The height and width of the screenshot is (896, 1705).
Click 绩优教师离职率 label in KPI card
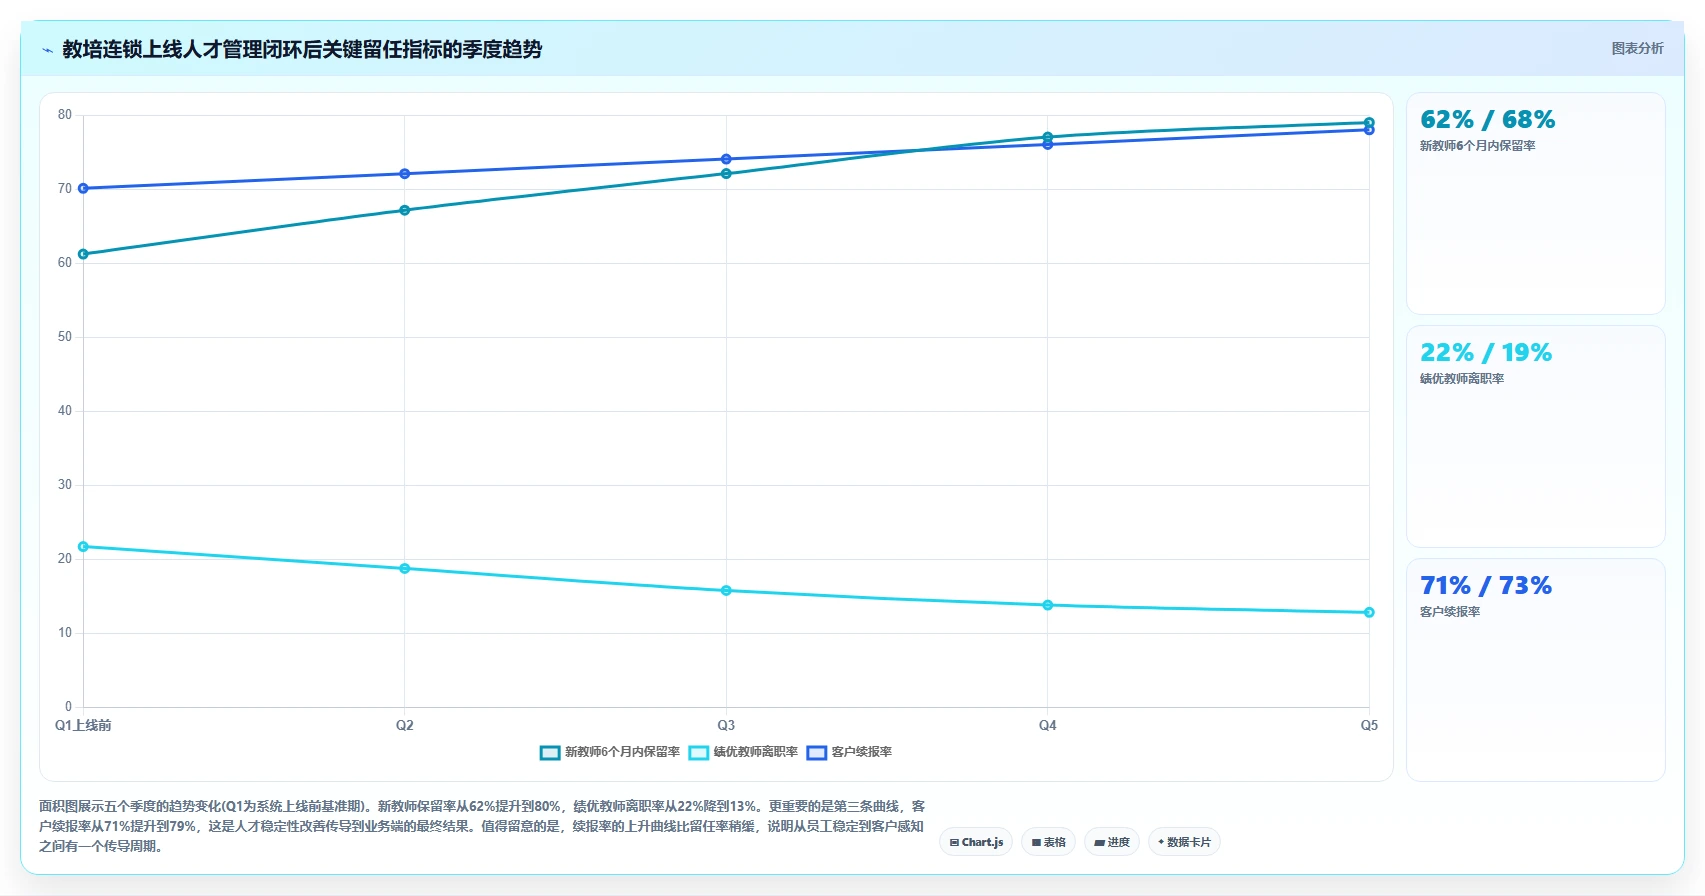coord(1462,379)
